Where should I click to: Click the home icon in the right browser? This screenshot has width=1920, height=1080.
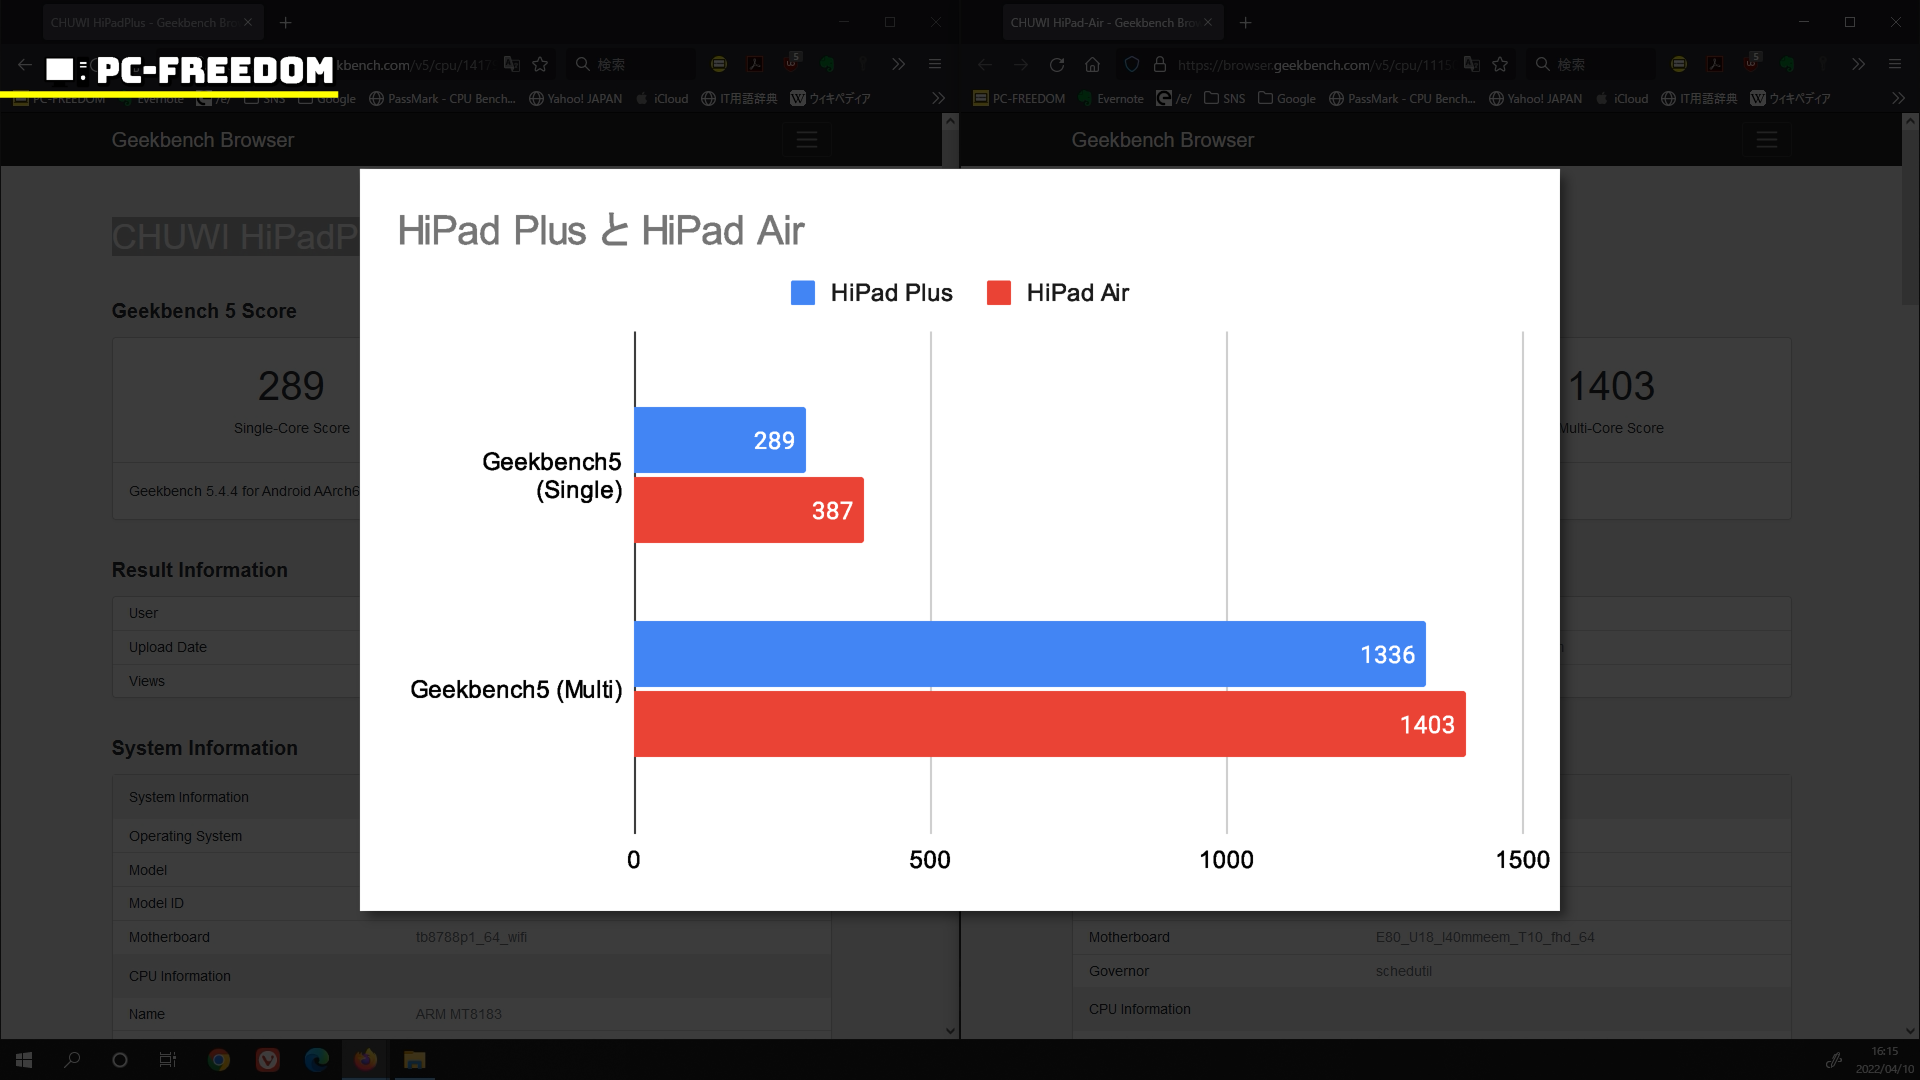click(x=1092, y=65)
